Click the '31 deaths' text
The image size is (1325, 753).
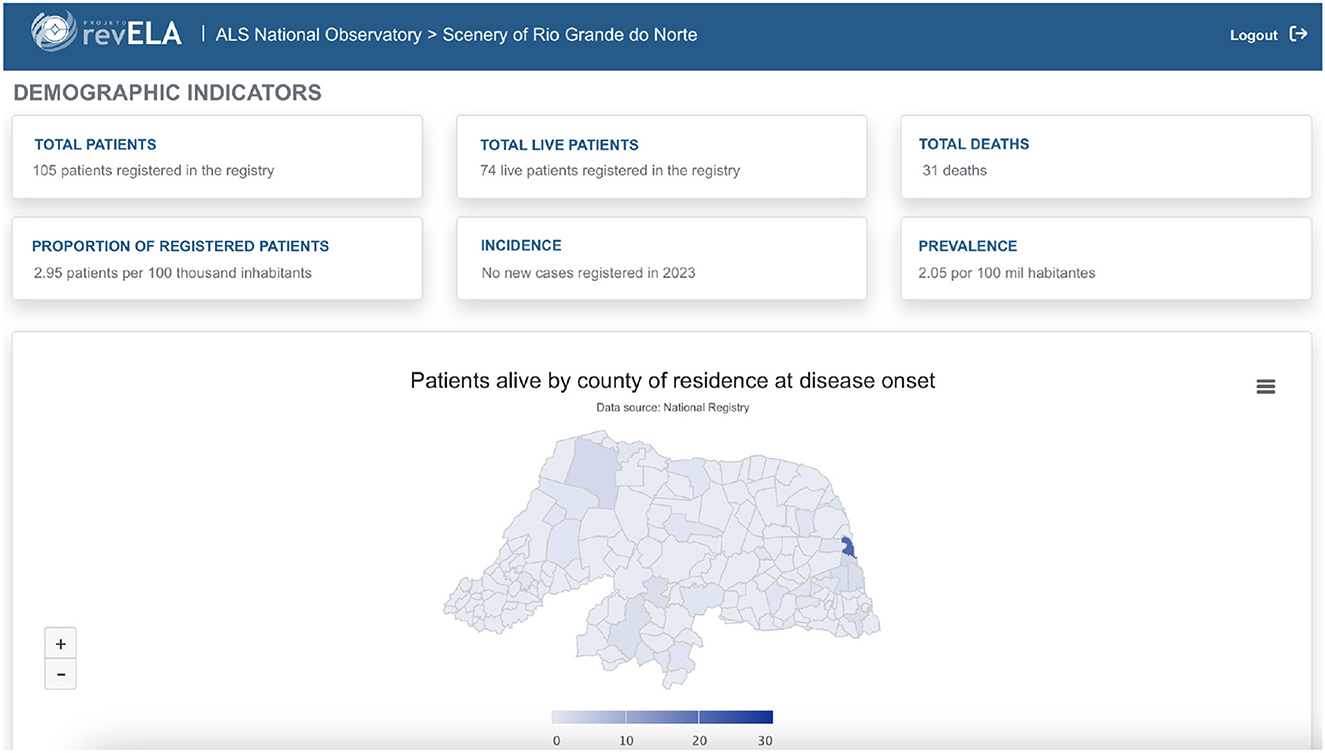954,170
